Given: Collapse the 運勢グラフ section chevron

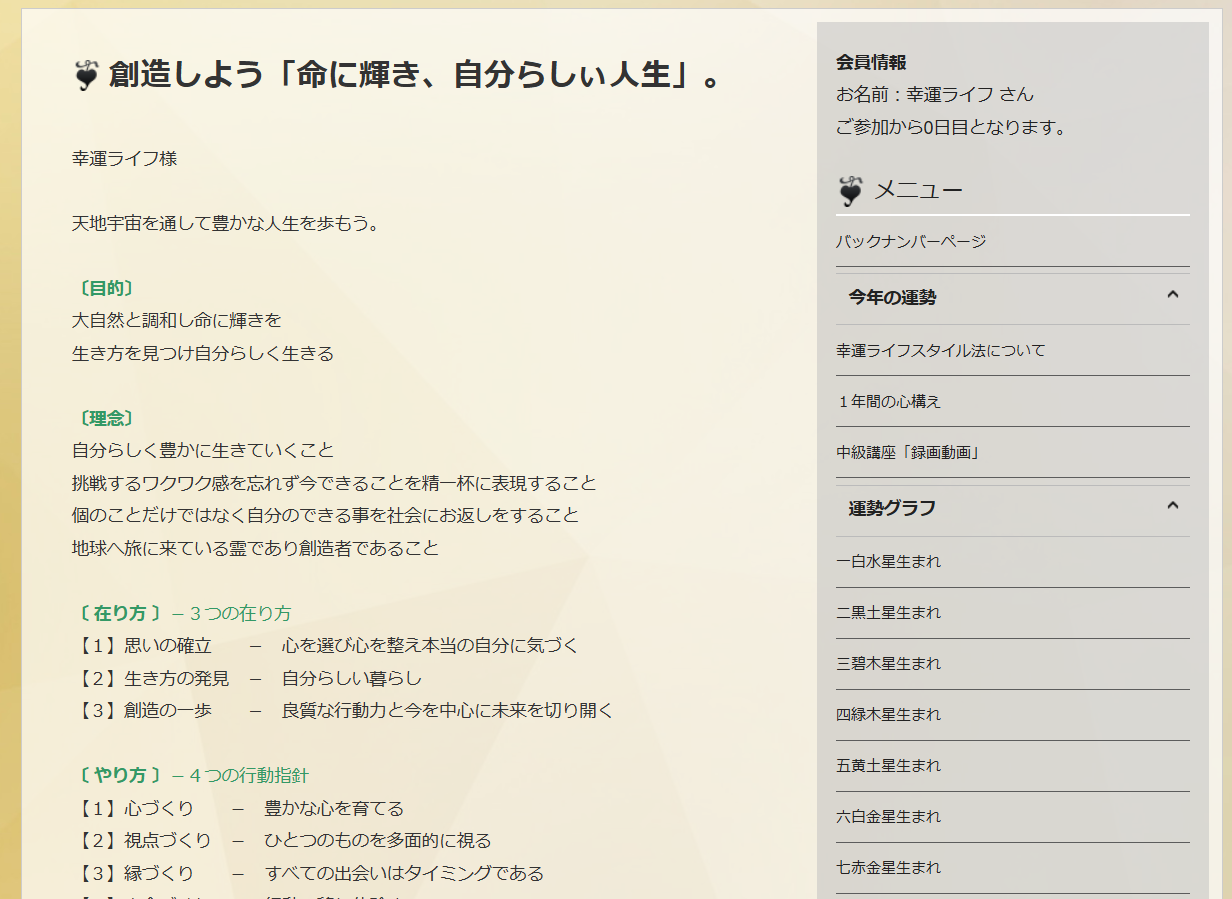Looking at the screenshot, I should click(1173, 505).
